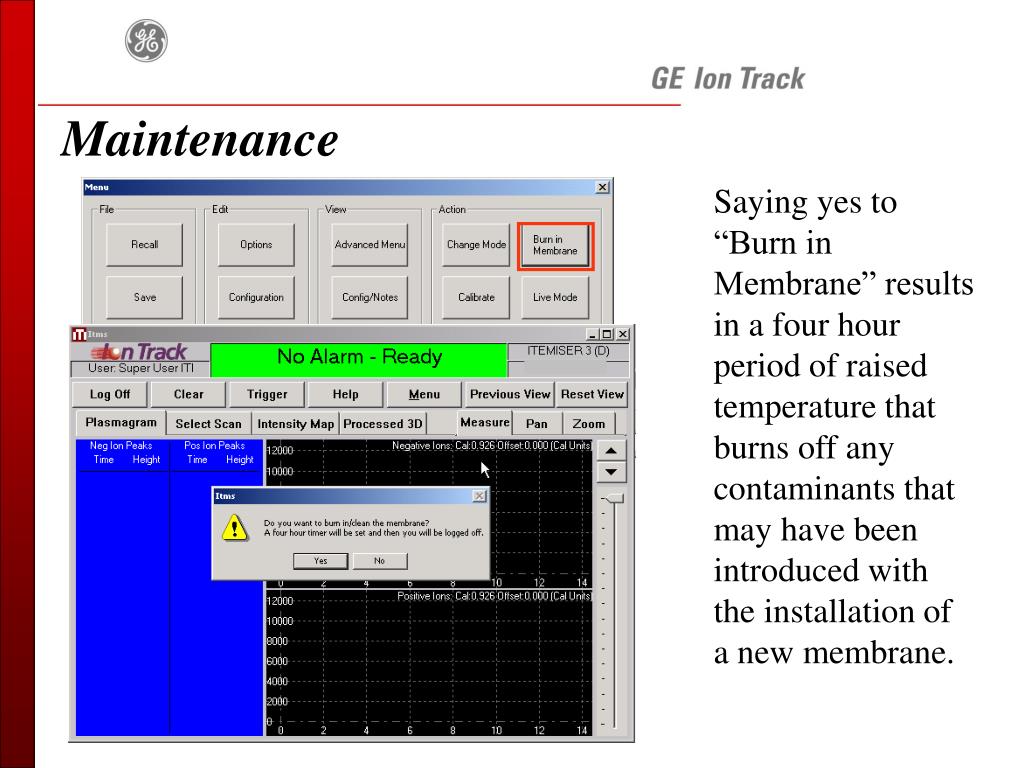Select the Pan mode button

[537, 424]
